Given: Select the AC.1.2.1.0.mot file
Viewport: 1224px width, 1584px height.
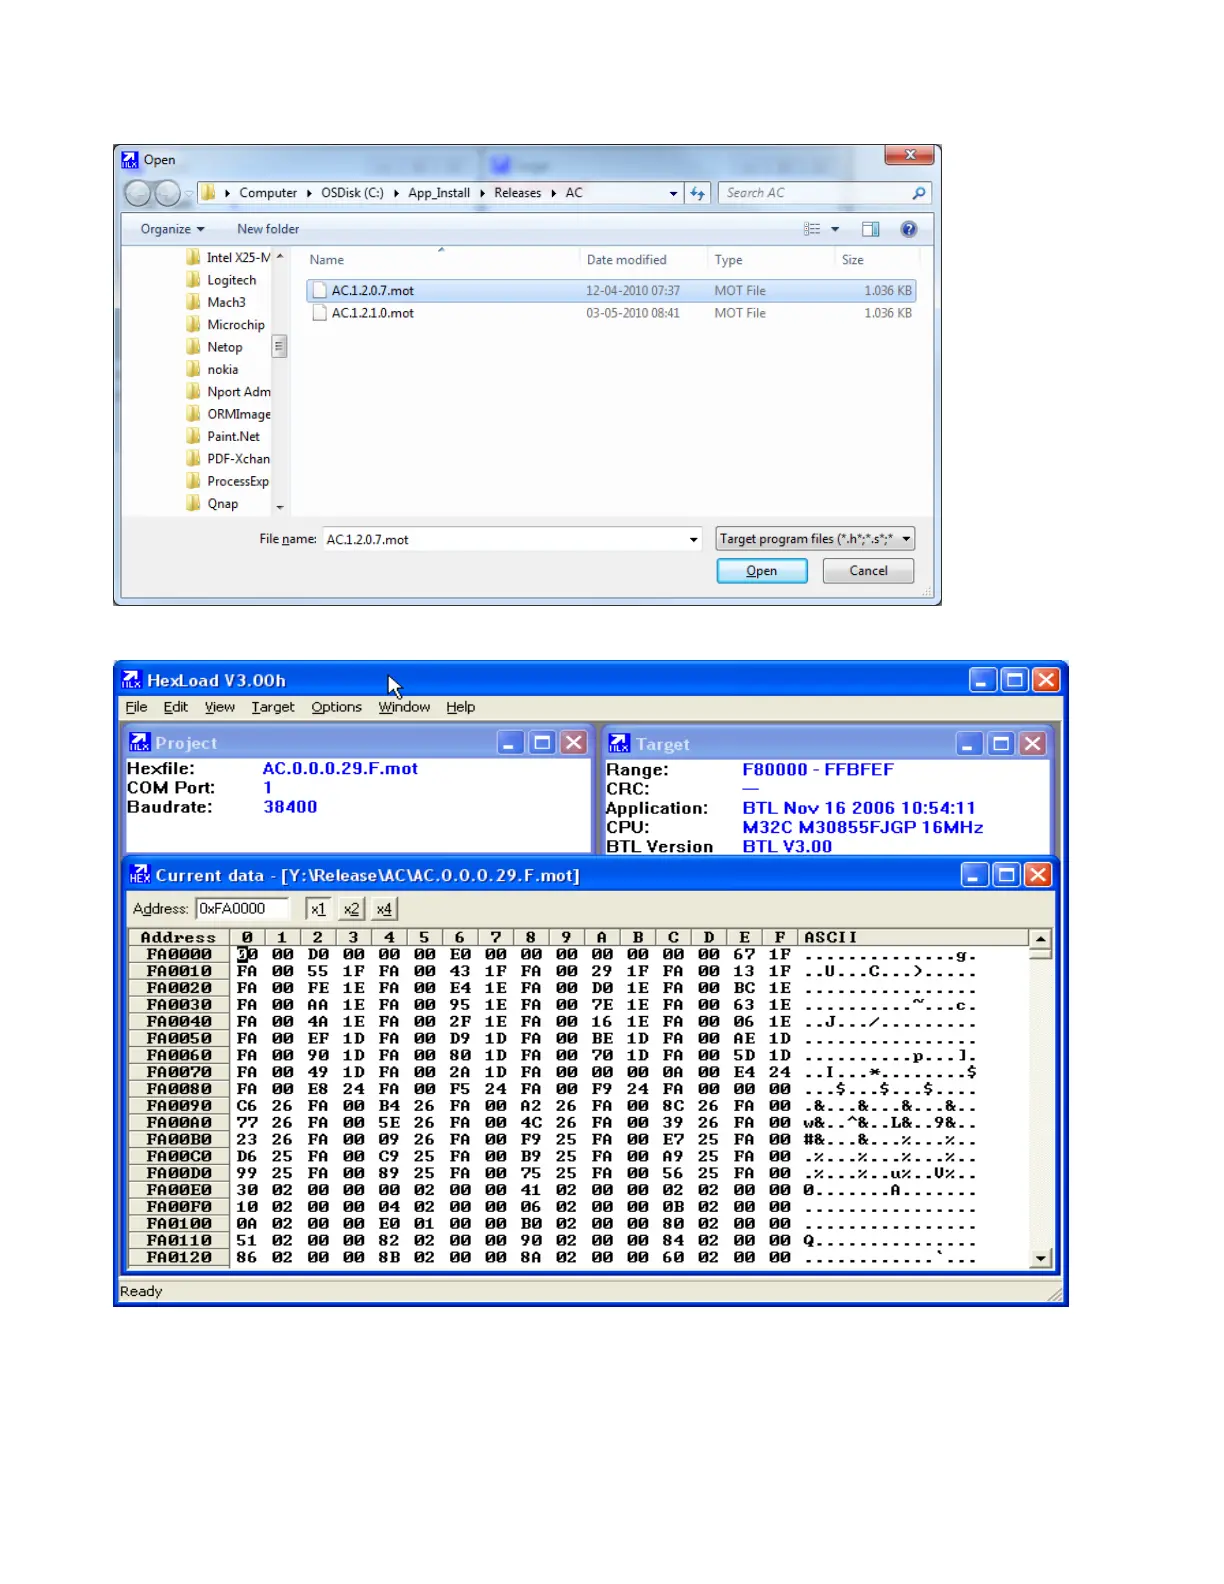Looking at the screenshot, I should 373,313.
